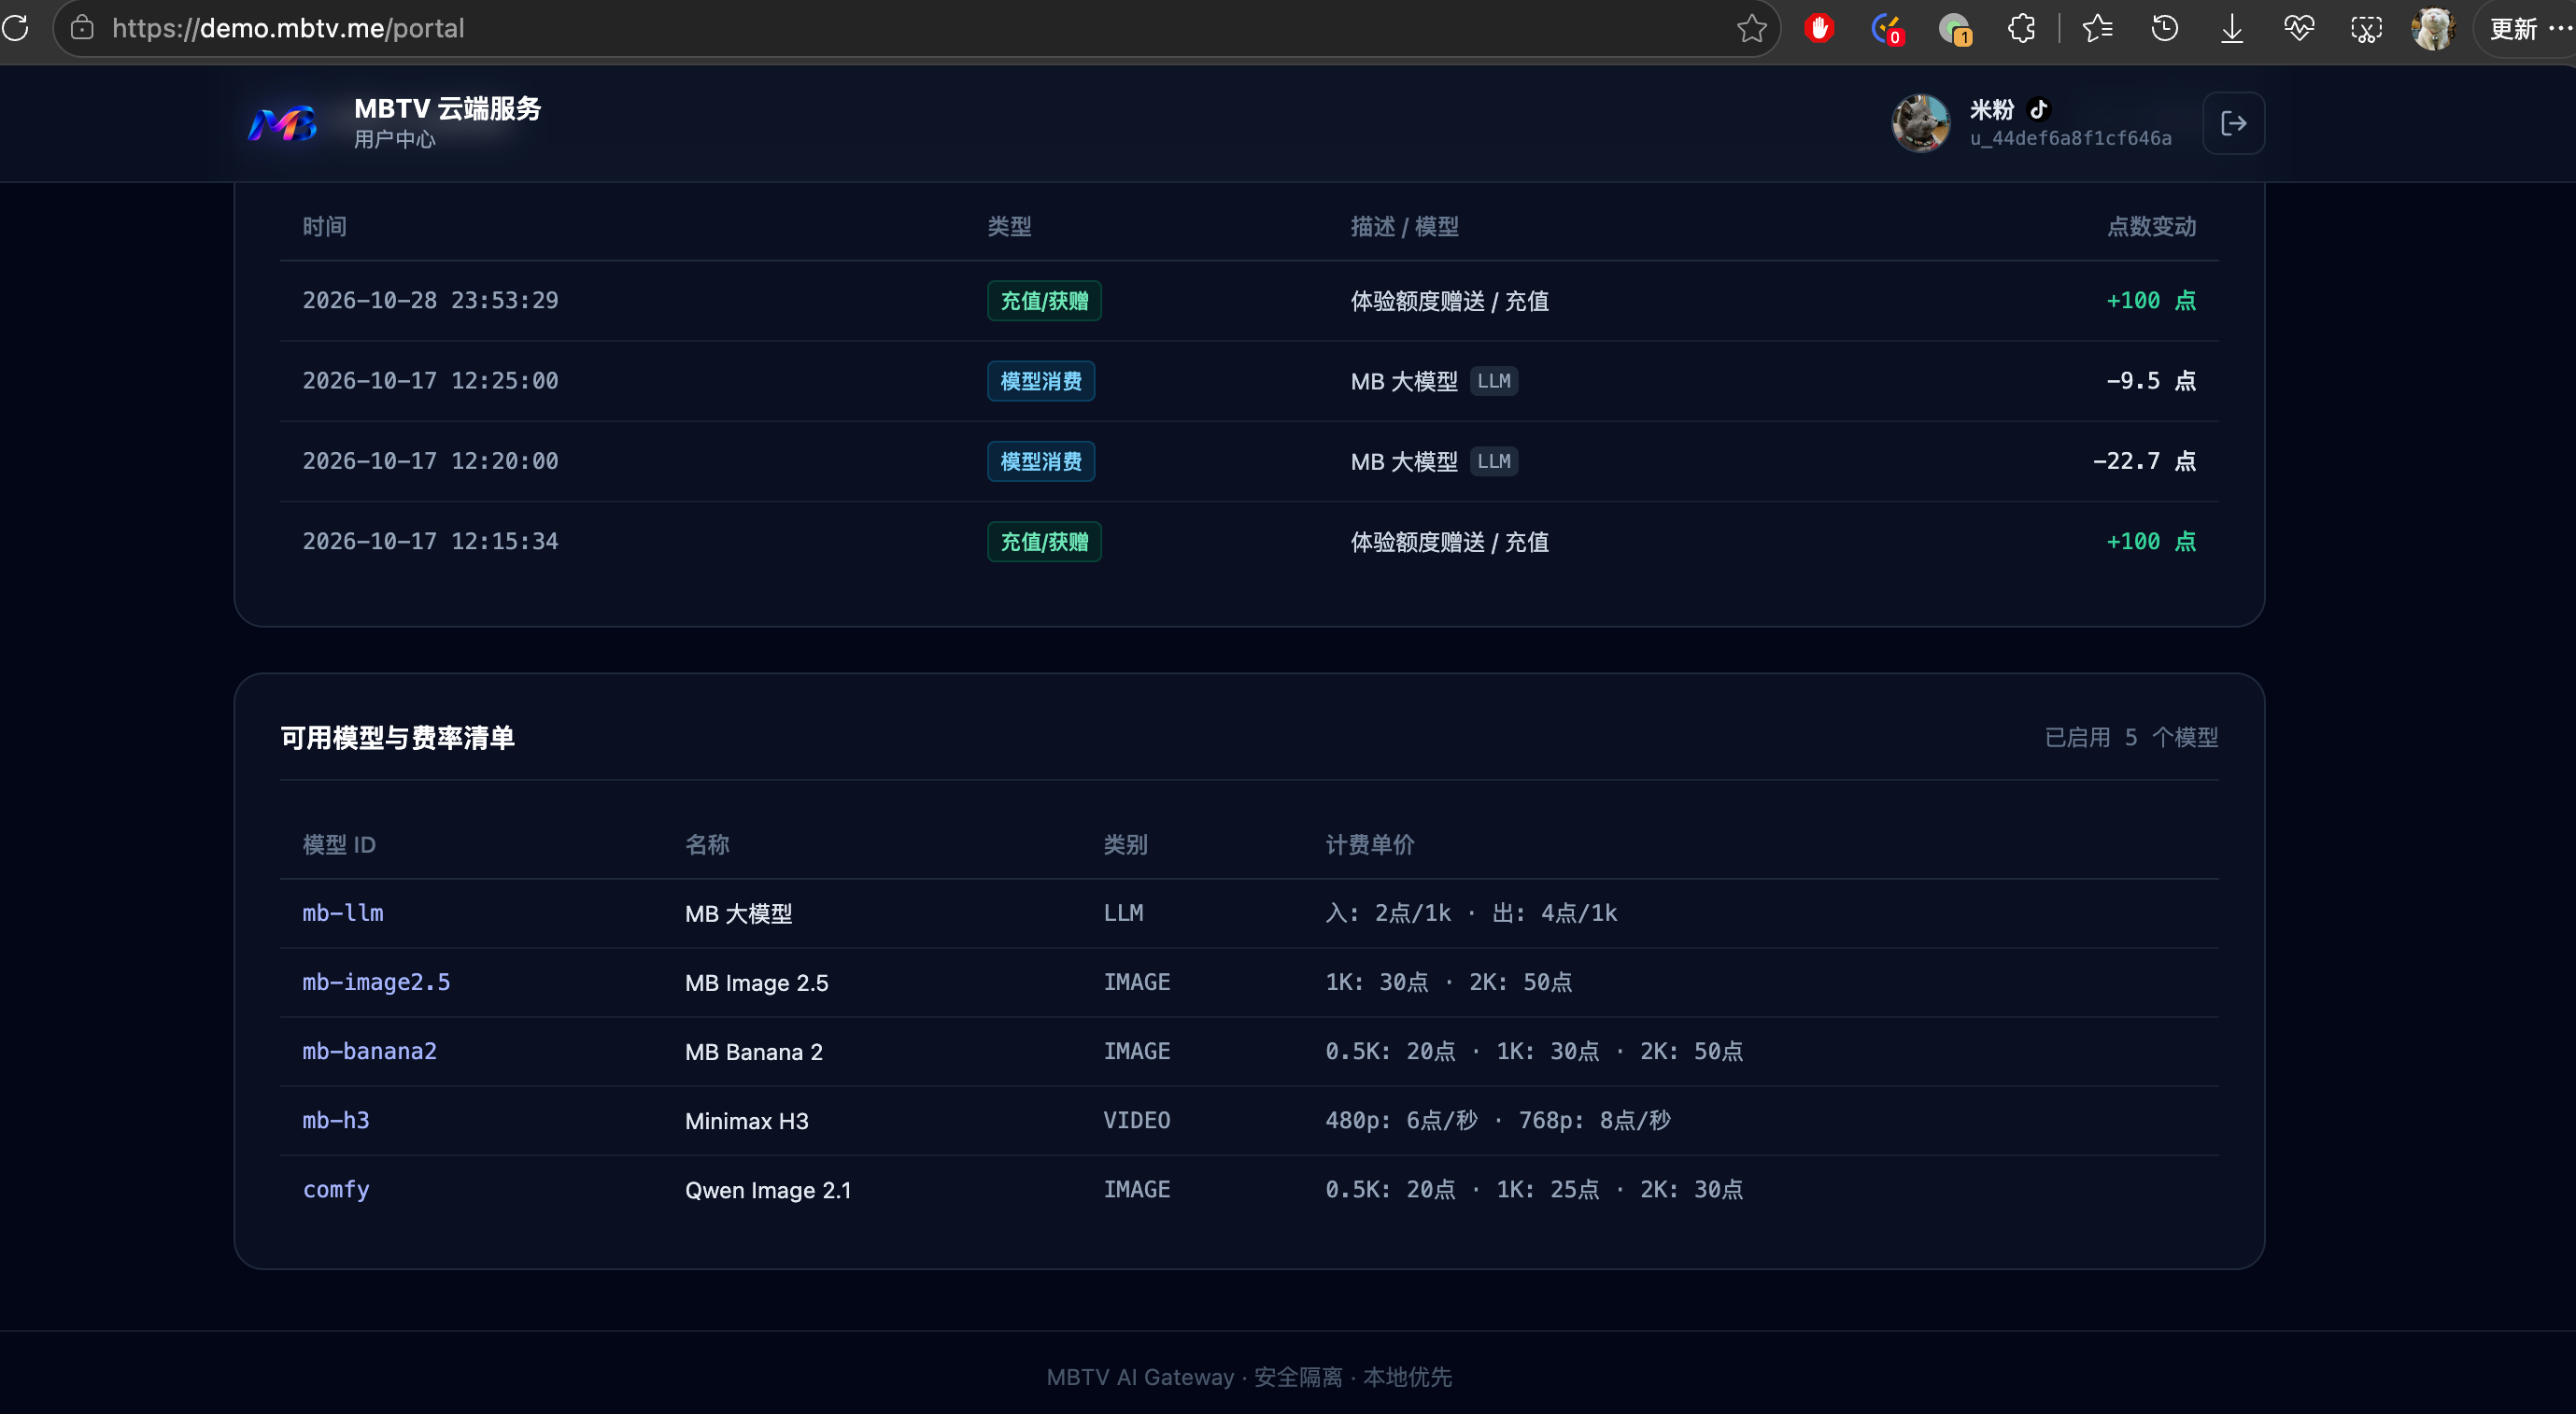Click the 米粉 user avatar picture
Screen dimensions: 2576x1414
1920,123
